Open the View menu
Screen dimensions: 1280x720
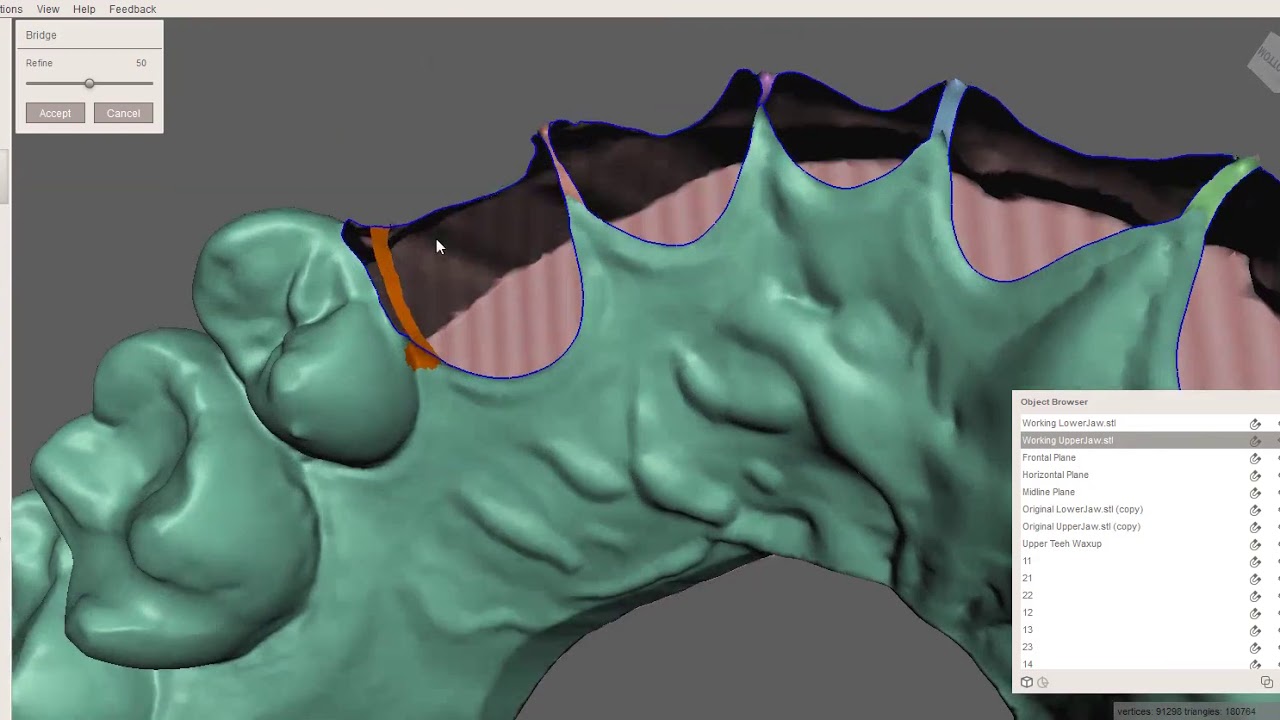tap(48, 9)
